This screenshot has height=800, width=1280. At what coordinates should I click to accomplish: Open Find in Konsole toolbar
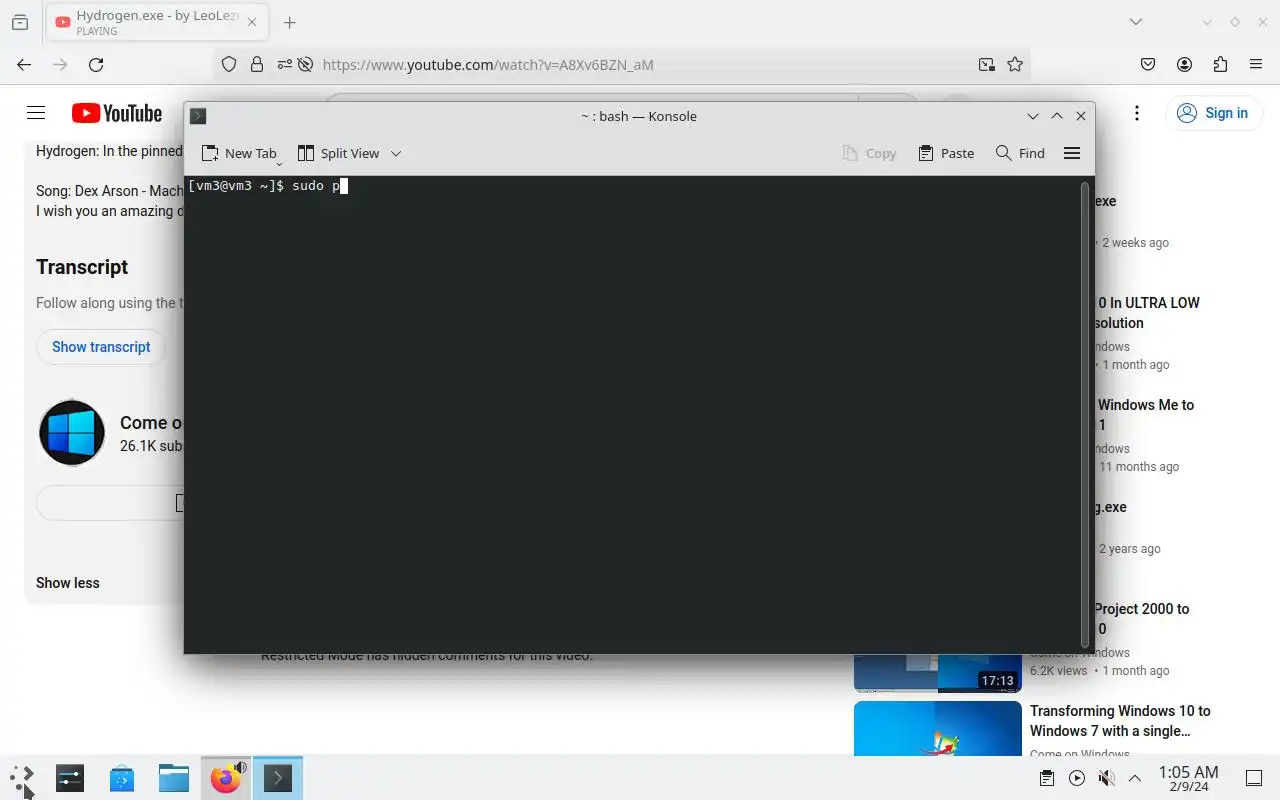coord(1020,153)
